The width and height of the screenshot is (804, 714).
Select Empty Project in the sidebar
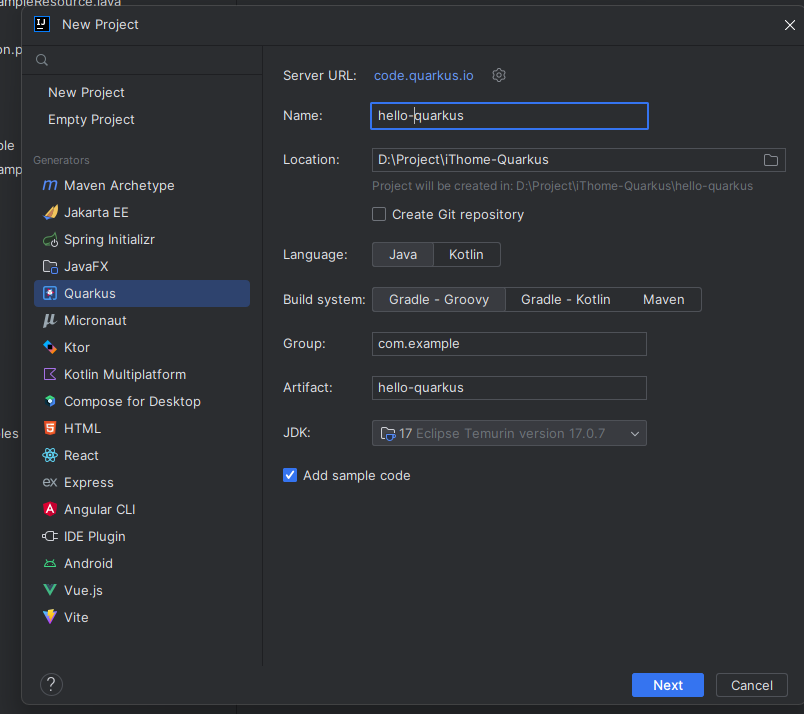click(x=91, y=120)
